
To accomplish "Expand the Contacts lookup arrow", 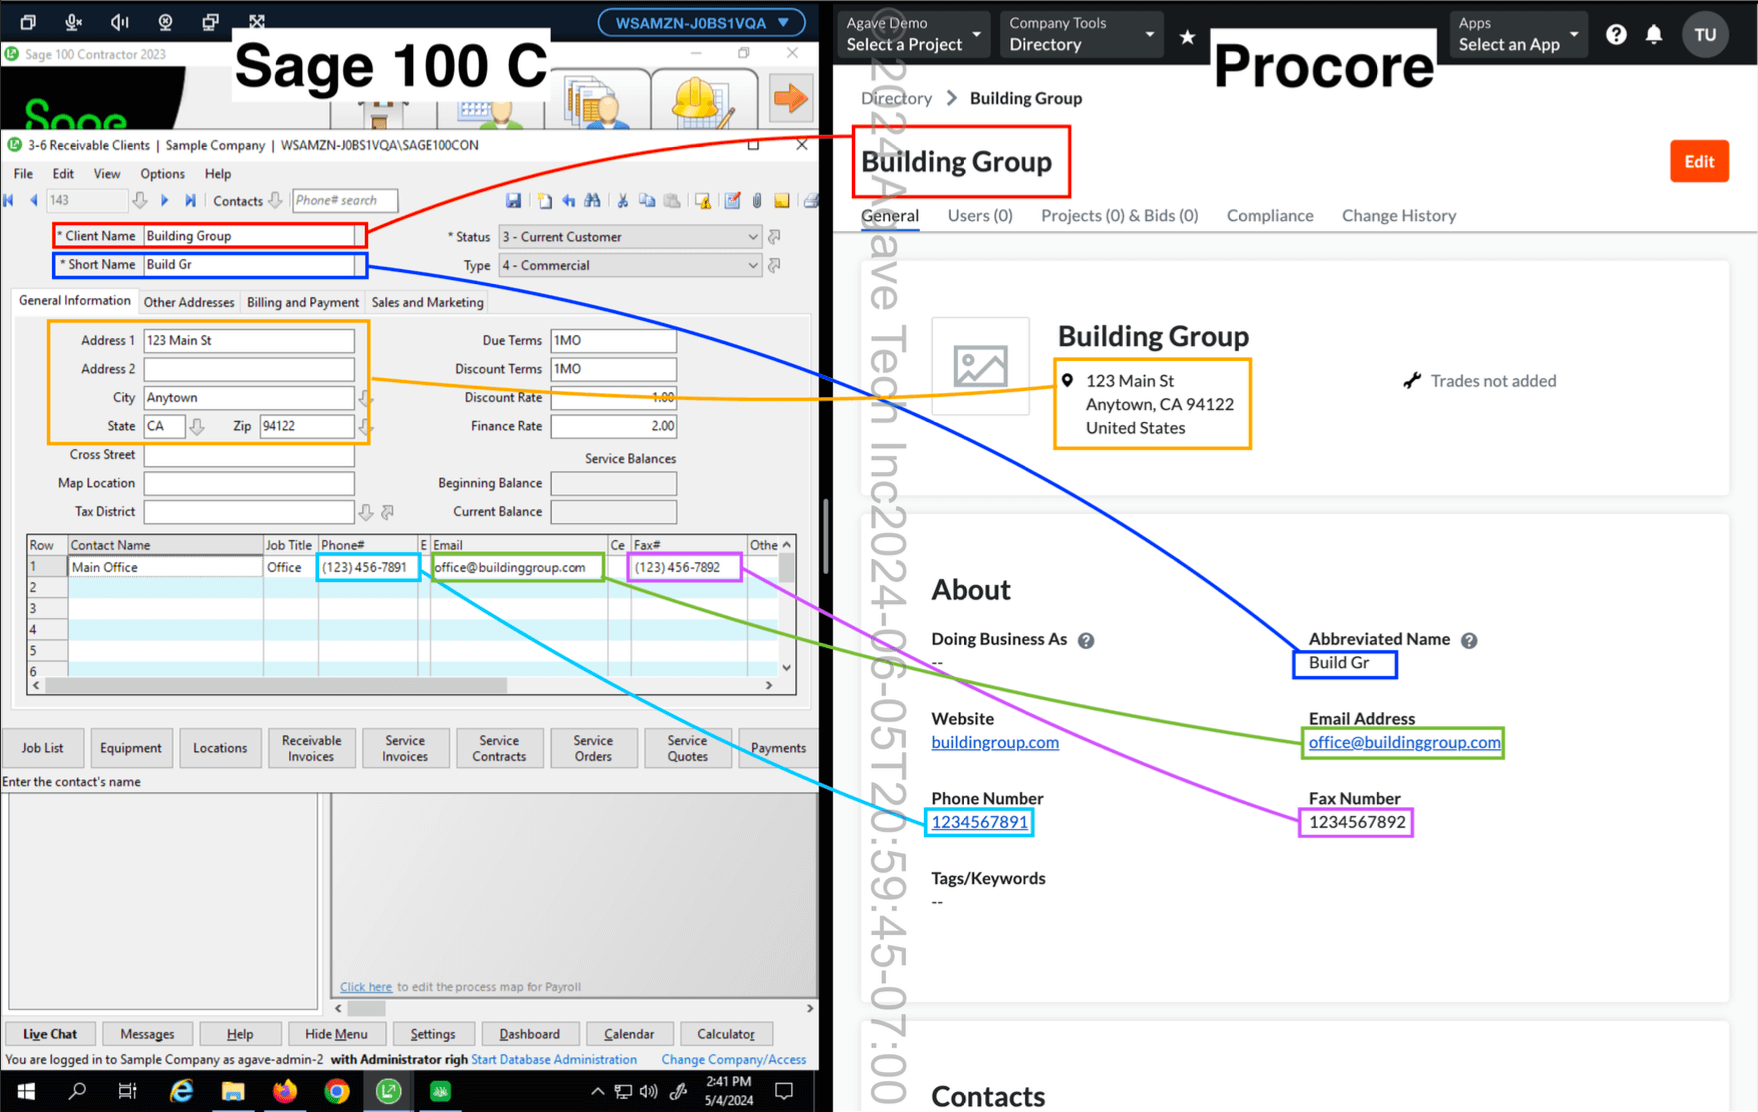I will click(x=275, y=200).
